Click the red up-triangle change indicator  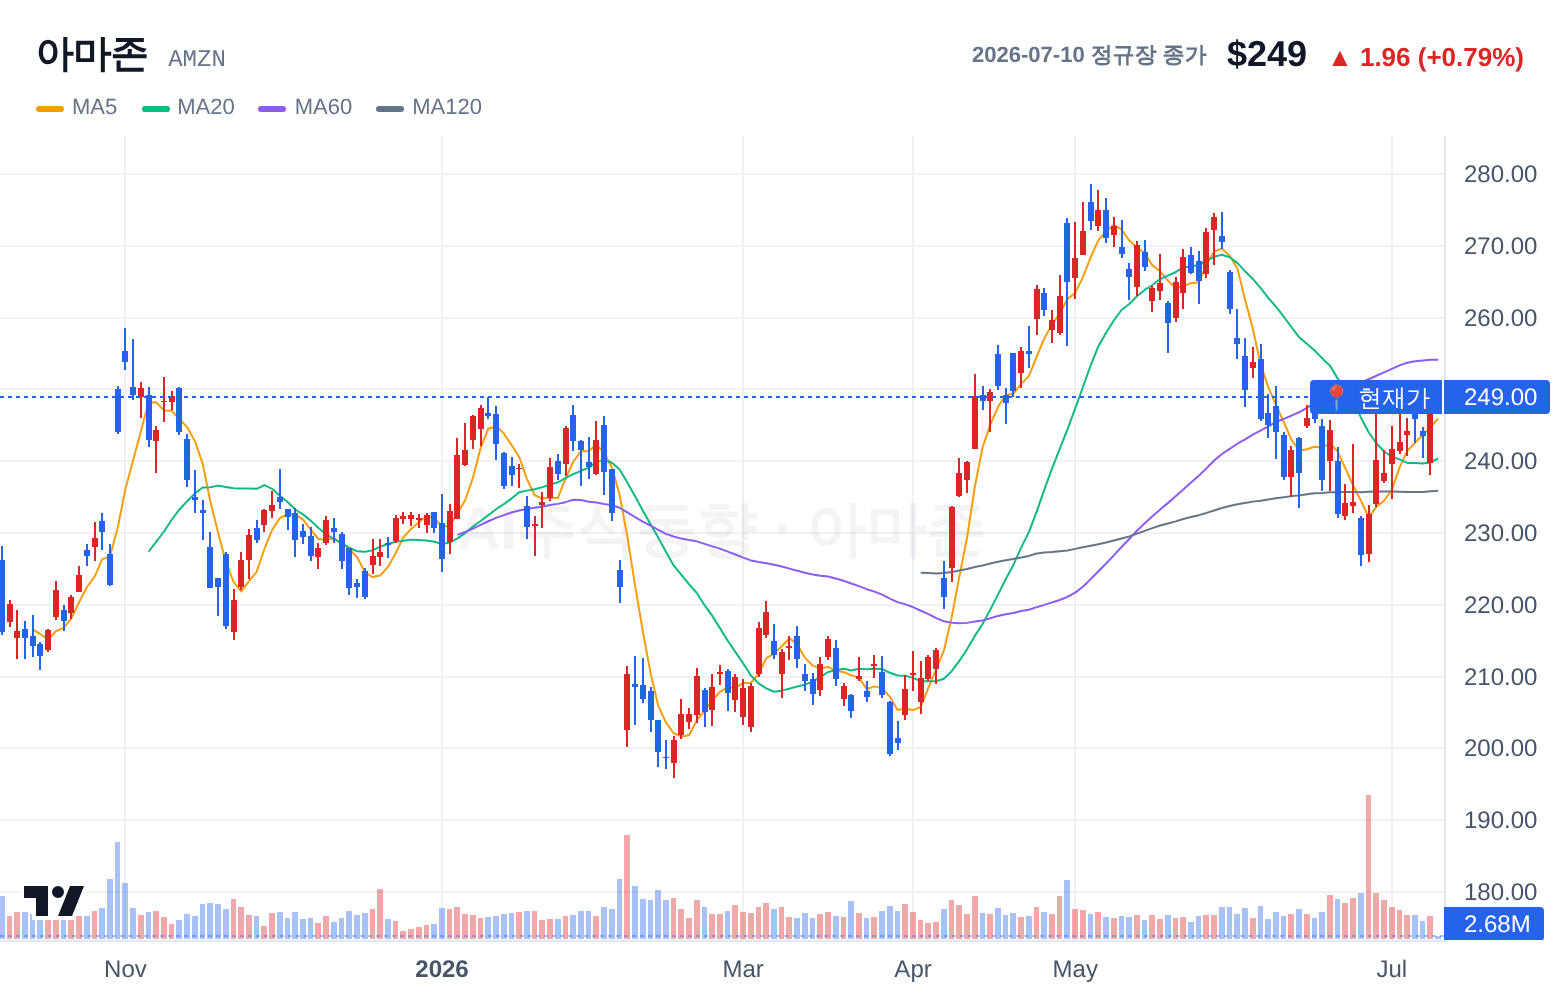[x=1340, y=59]
